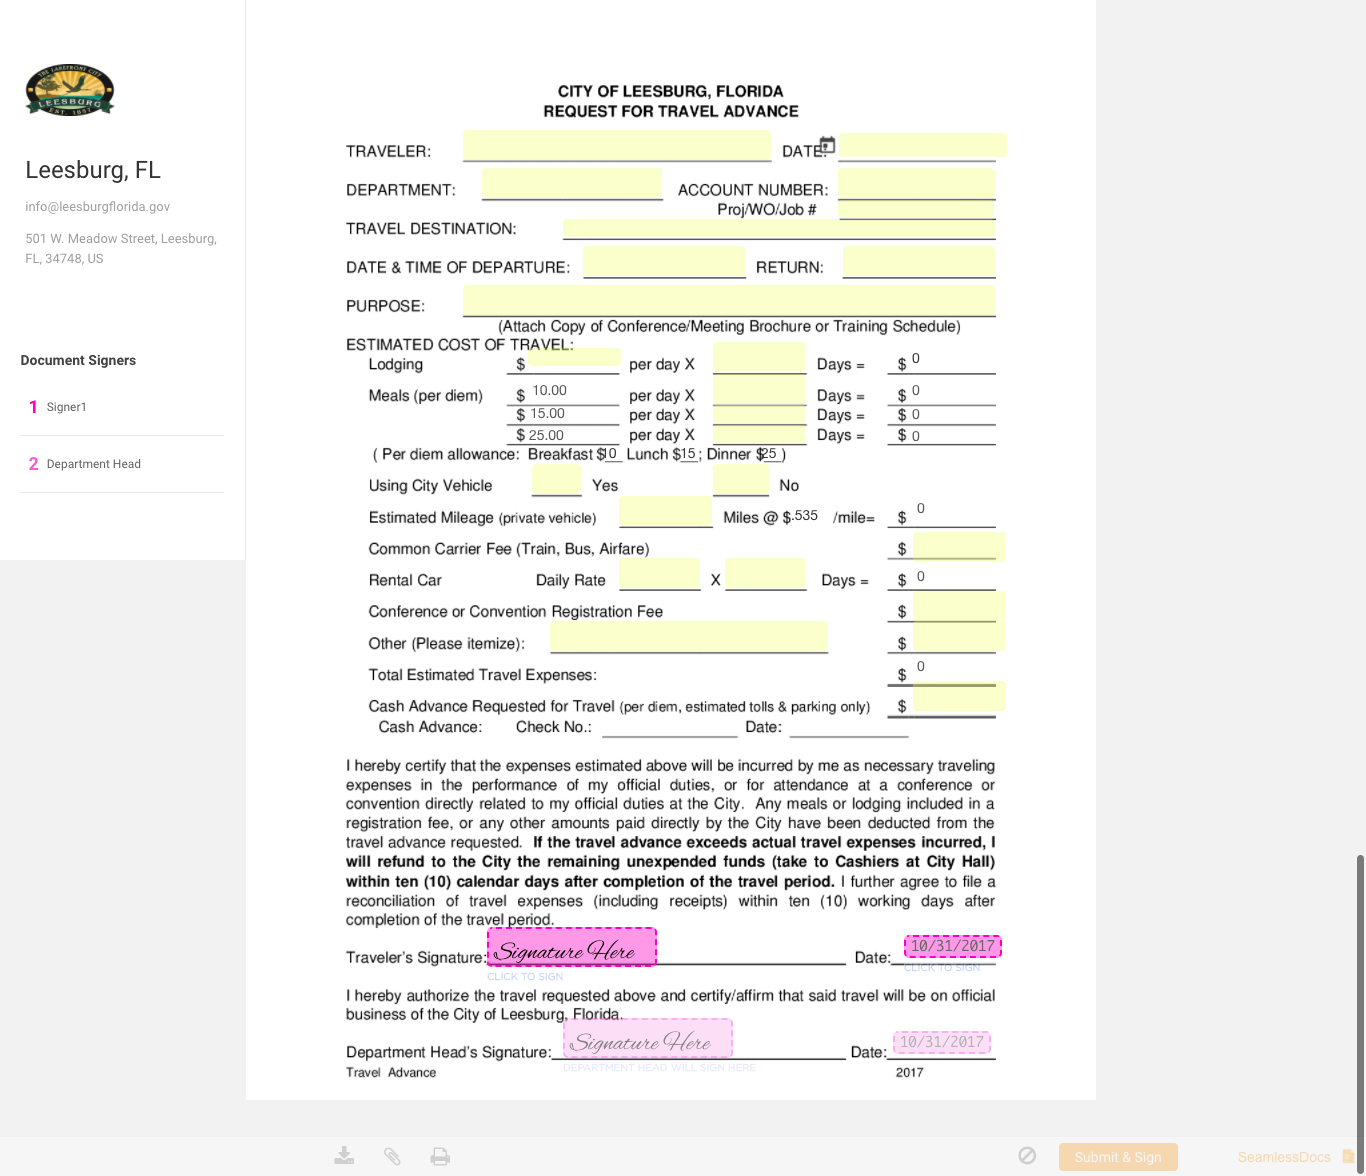Click Traveler's Signature Here box

pyautogui.click(x=572, y=947)
